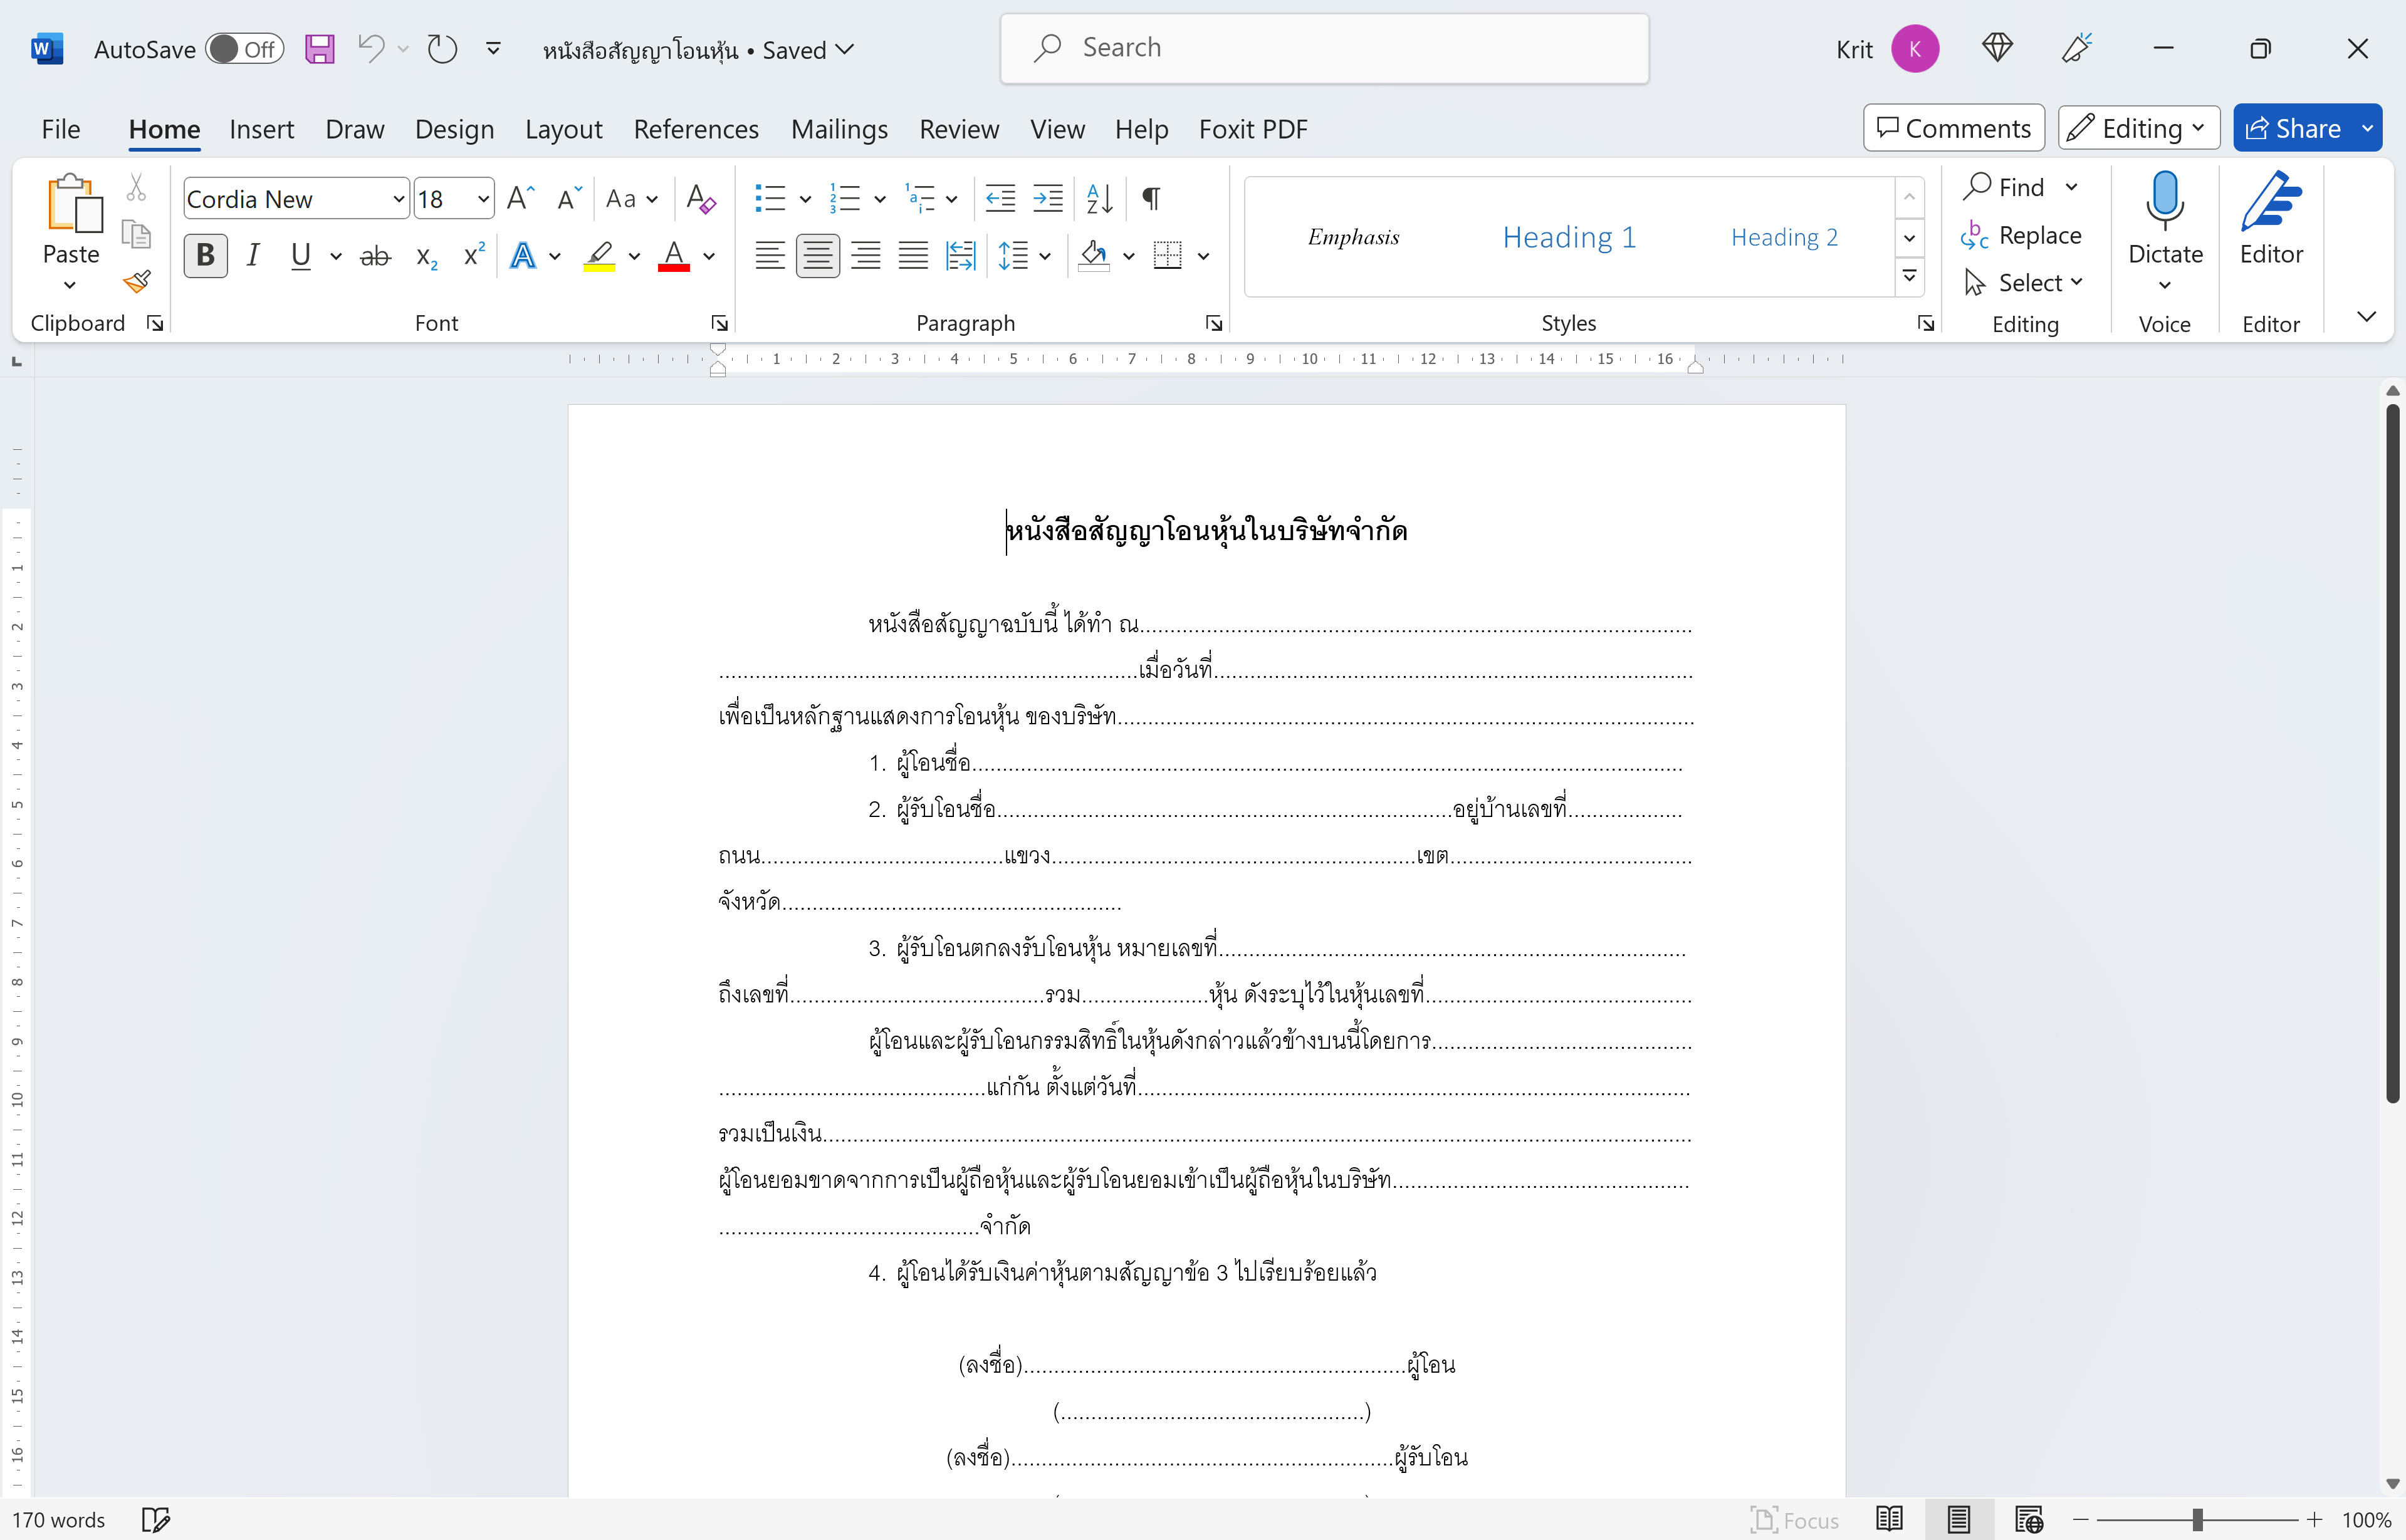This screenshot has height=1540, width=2406.
Task: Expand the Bullets dropdown arrow
Action: click(x=805, y=199)
